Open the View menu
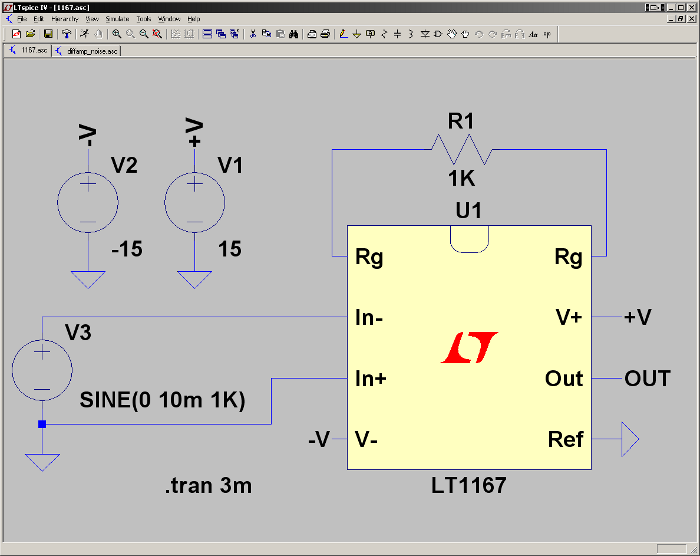 92,19
